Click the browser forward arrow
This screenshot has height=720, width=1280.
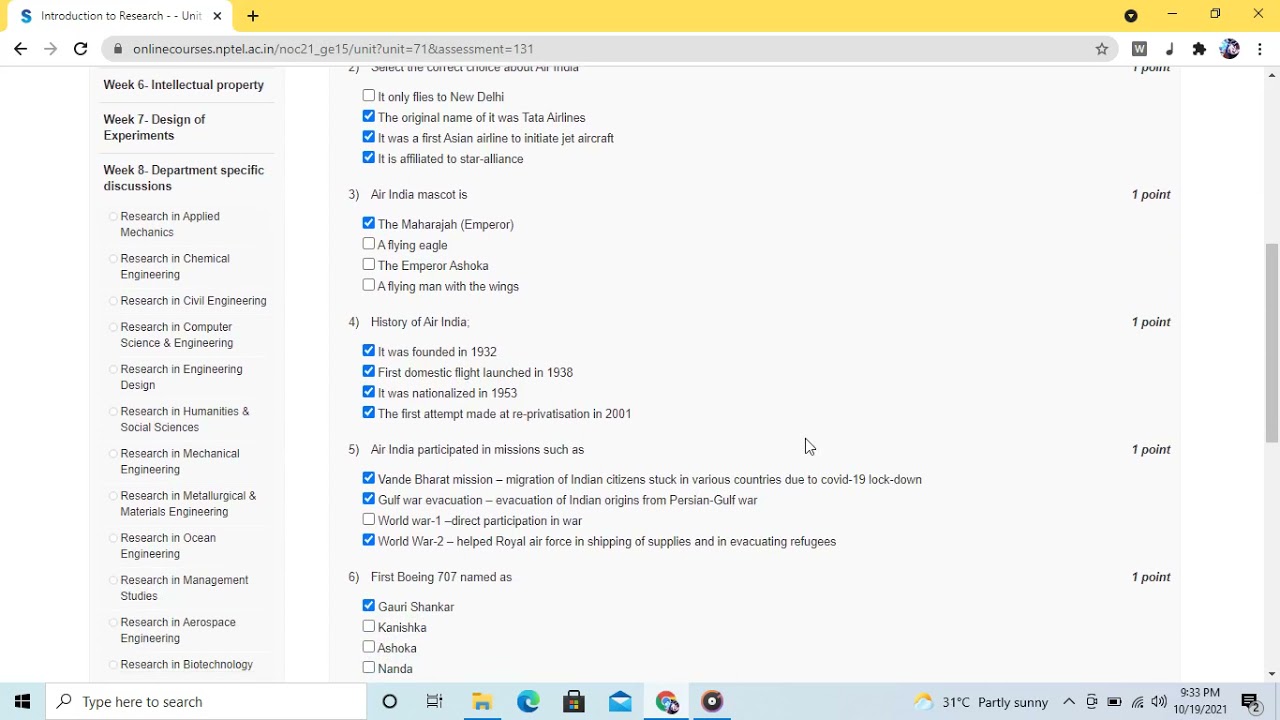[x=50, y=48]
